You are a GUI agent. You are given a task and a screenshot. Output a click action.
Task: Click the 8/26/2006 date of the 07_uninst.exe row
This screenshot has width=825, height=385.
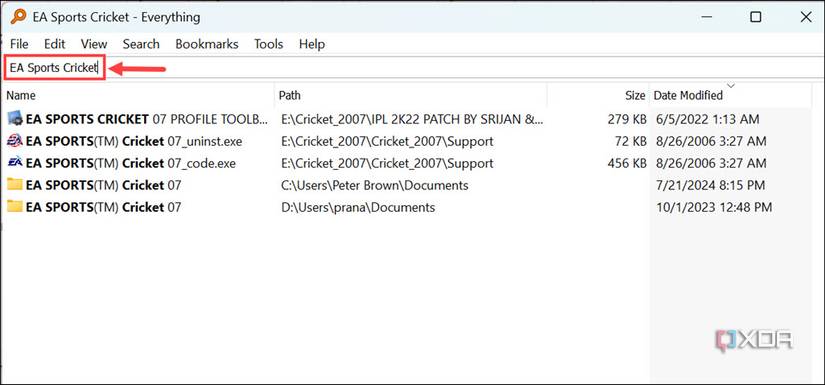711,141
